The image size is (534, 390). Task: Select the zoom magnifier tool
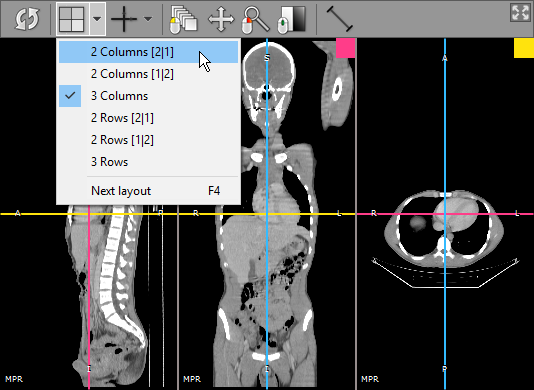pos(256,19)
